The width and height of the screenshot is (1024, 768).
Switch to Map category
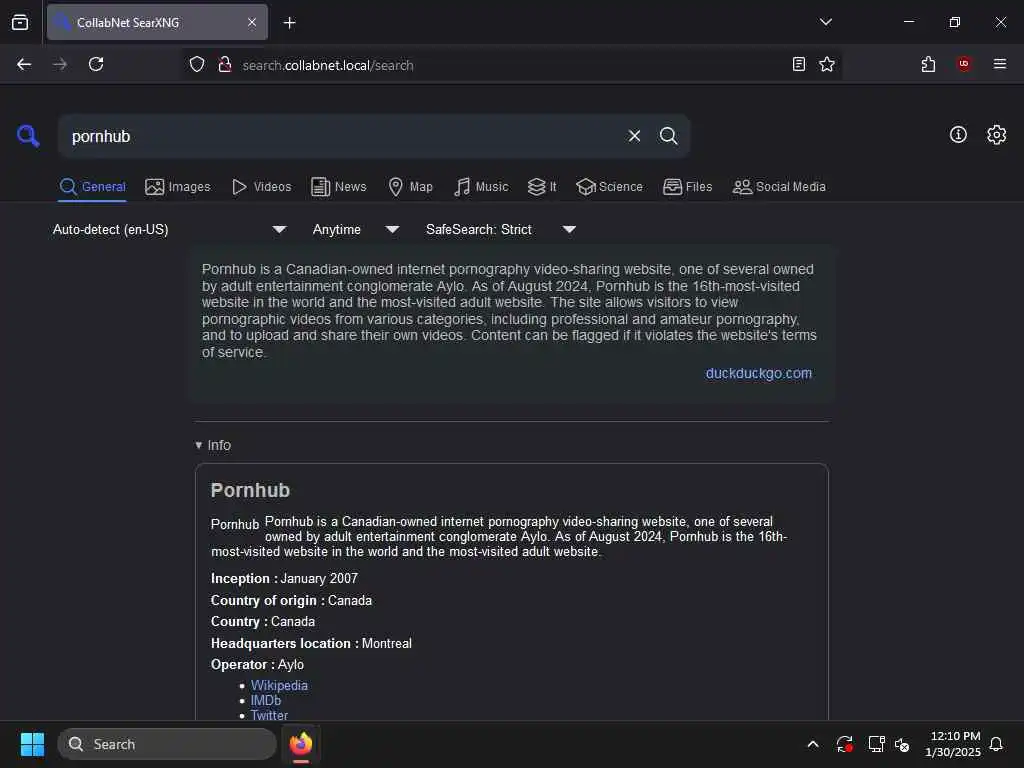[x=410, y=187]
